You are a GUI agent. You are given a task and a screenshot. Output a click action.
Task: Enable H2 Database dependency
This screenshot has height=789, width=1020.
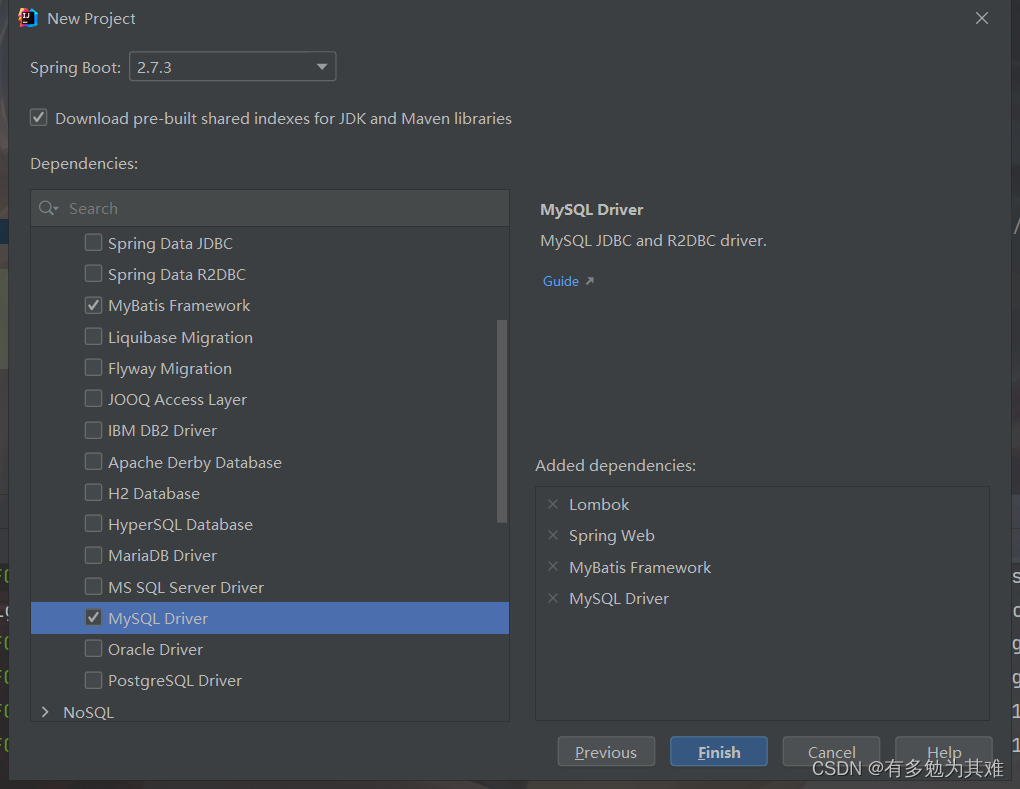(x=93, y=492)
